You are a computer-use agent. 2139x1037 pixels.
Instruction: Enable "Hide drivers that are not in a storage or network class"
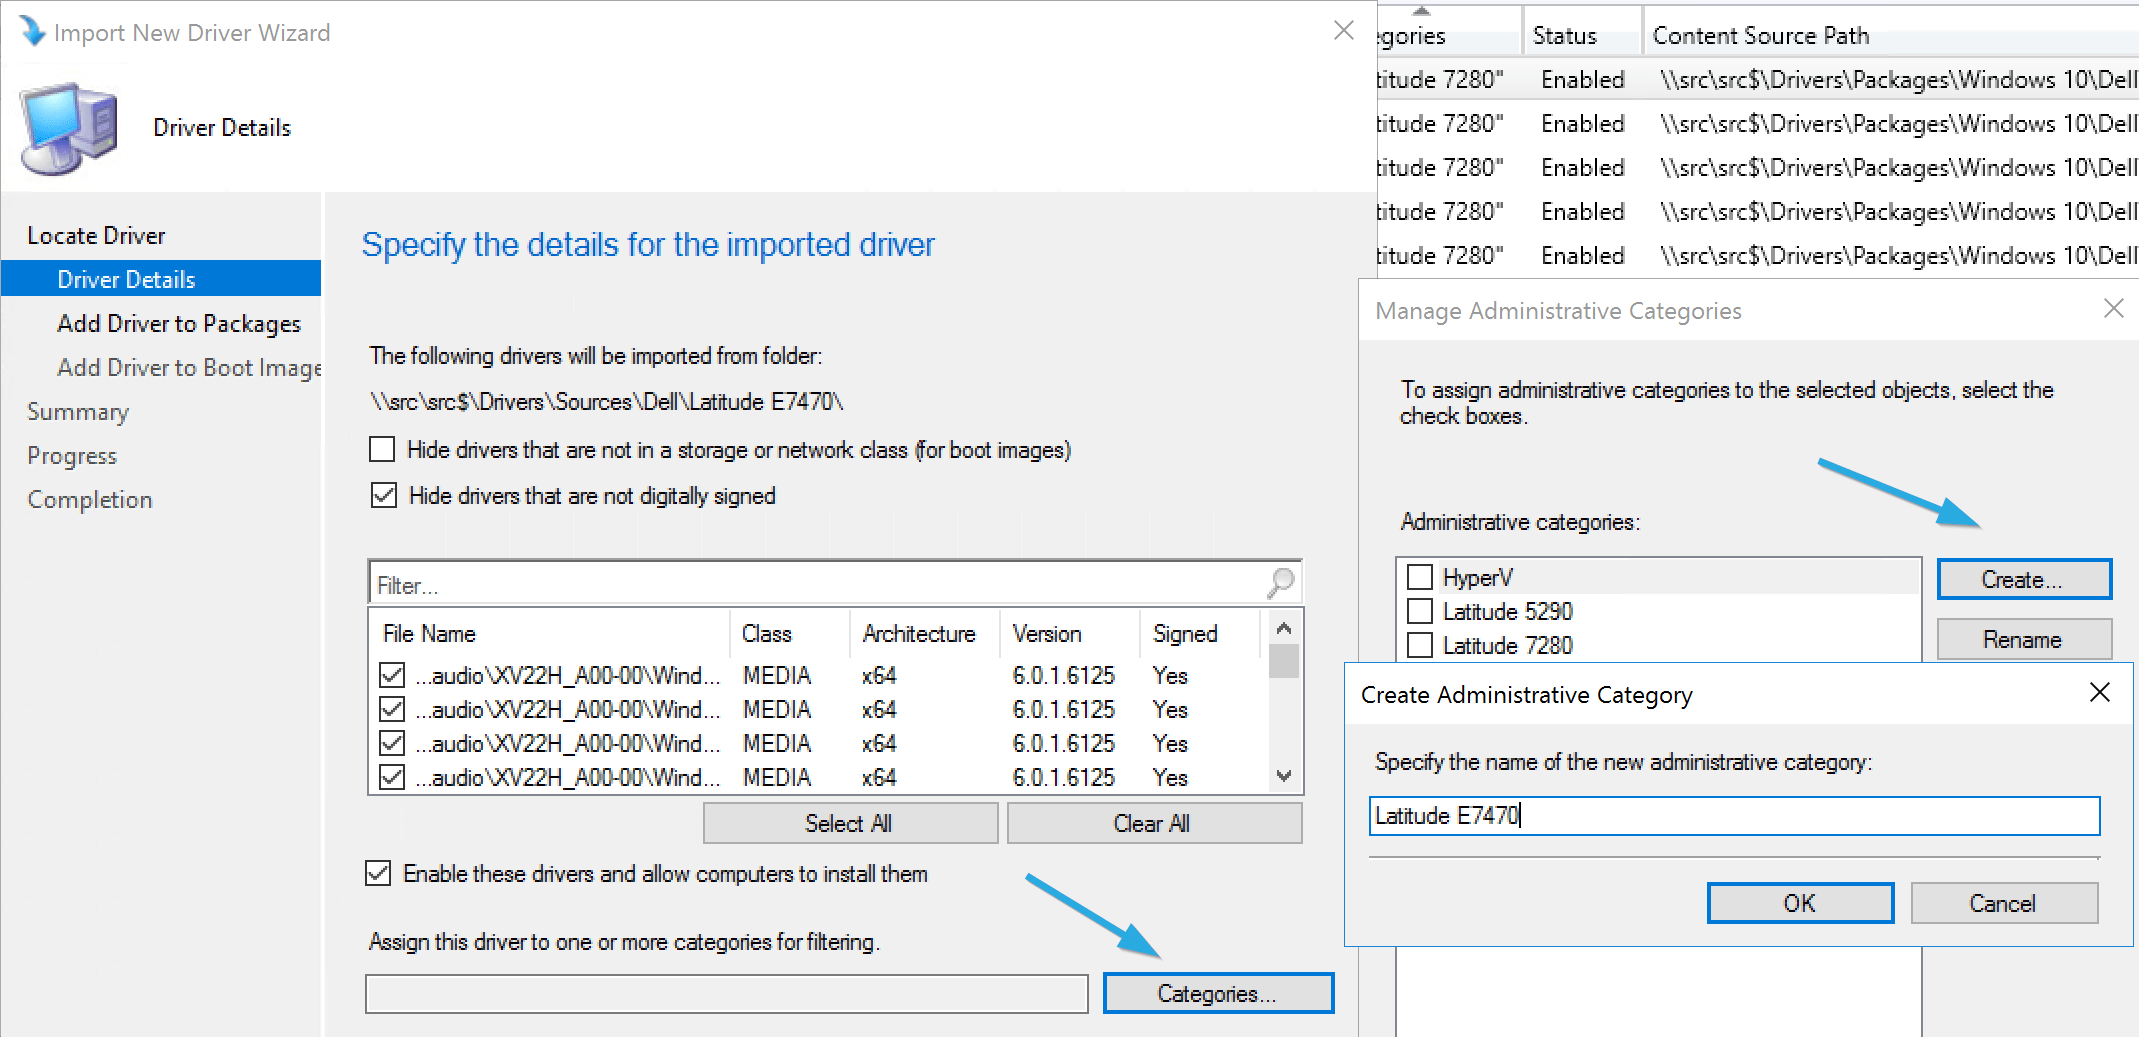click(x=381, y=449)
